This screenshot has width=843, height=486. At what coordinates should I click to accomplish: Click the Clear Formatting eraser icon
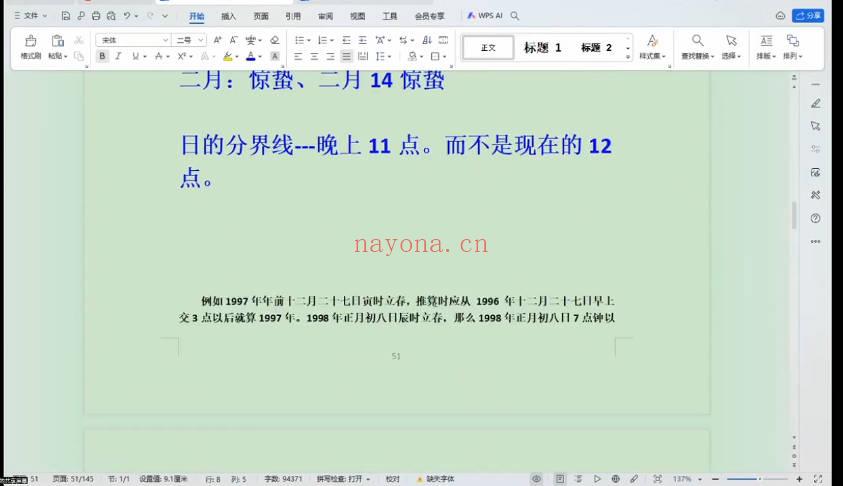click(275, 40)
